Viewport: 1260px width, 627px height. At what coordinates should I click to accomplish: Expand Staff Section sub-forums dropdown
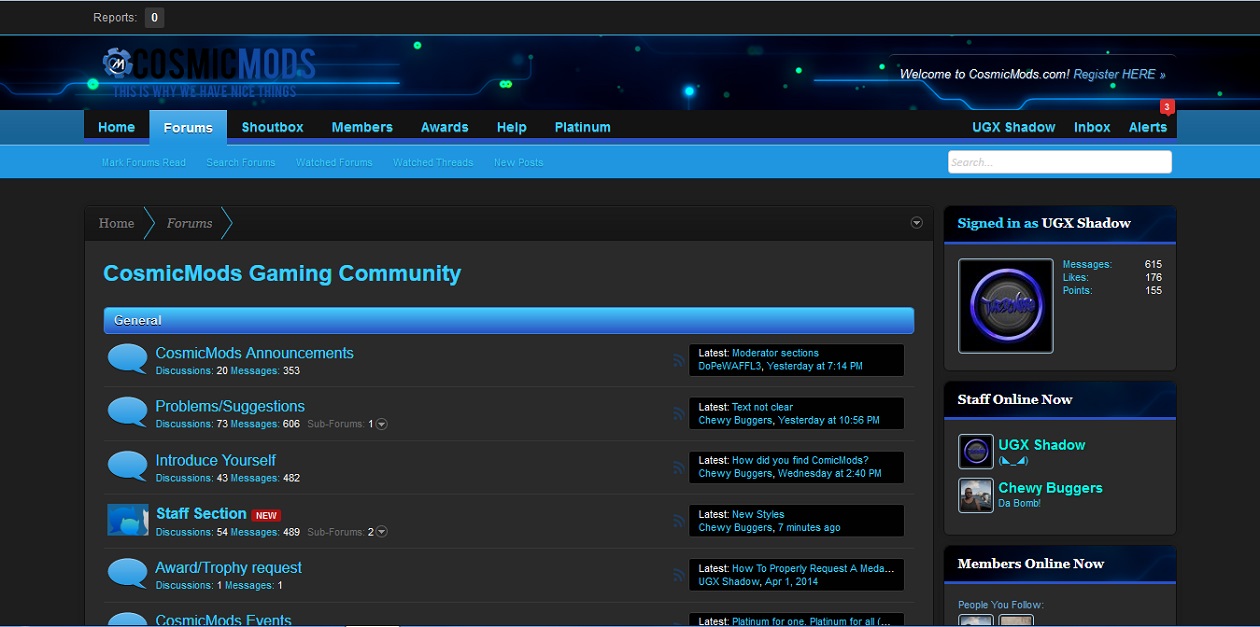click(381, 532)
